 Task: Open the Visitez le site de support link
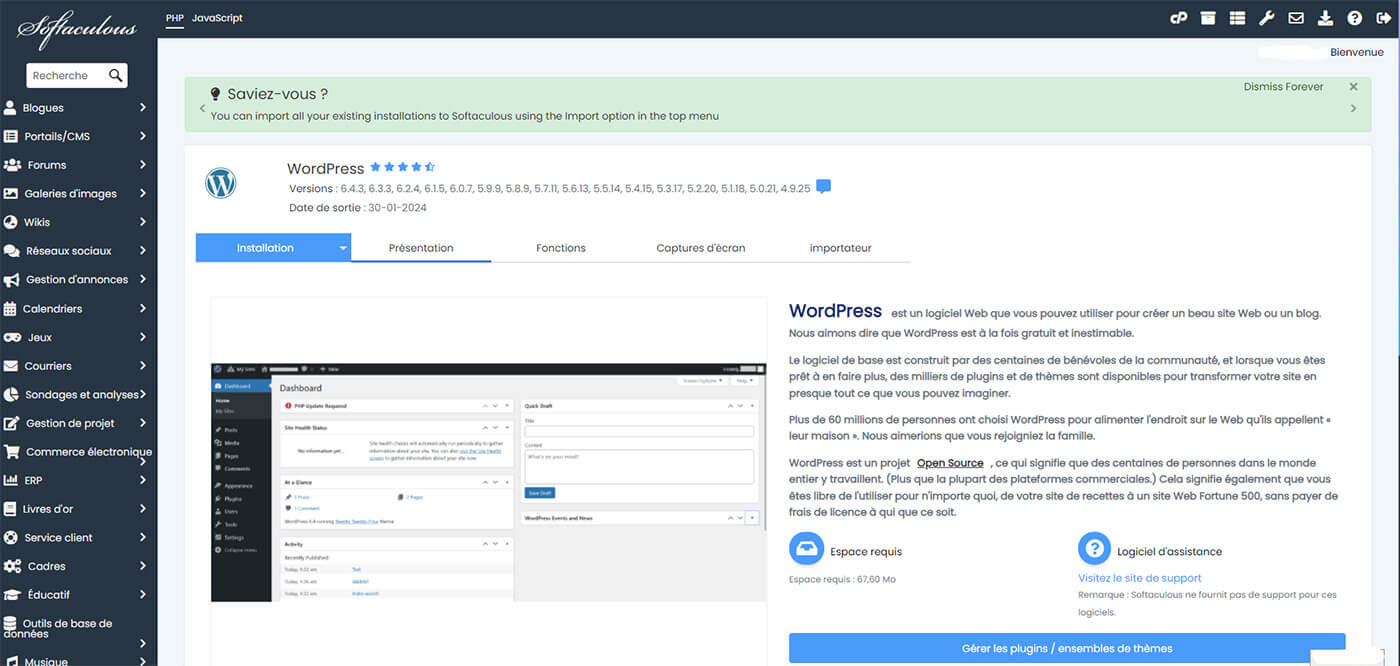pos(1141,578)
